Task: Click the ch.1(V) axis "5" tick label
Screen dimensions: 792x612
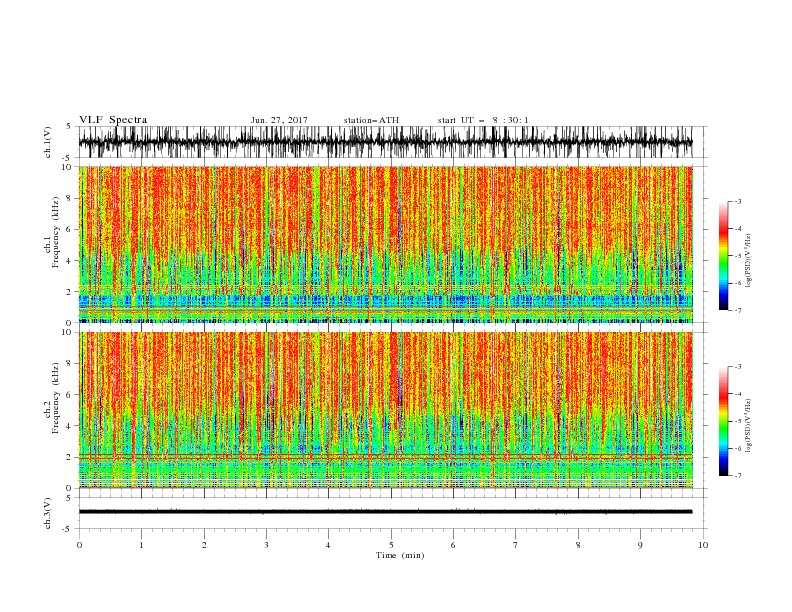Action: [x=69, y=126]
